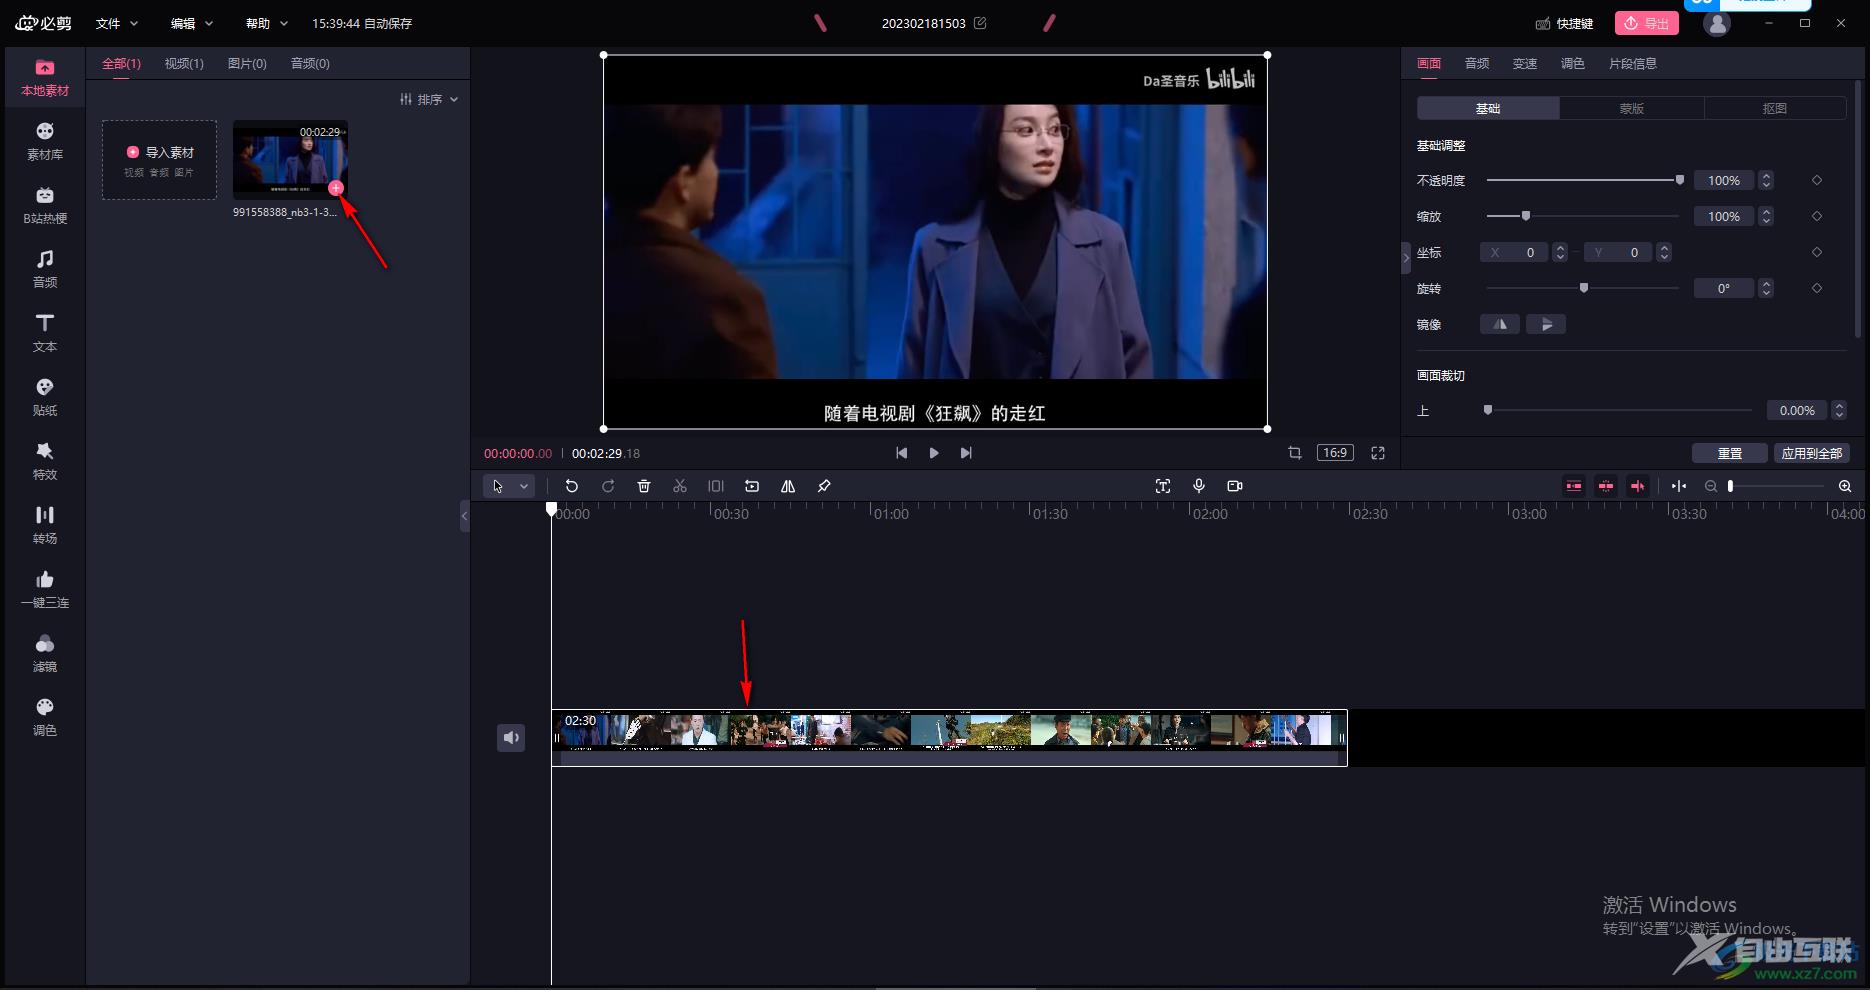The width and height of the screenshot is (1870, 990).
Task: Open the selection tool mode dropdown
Action: tap(523, 486)
